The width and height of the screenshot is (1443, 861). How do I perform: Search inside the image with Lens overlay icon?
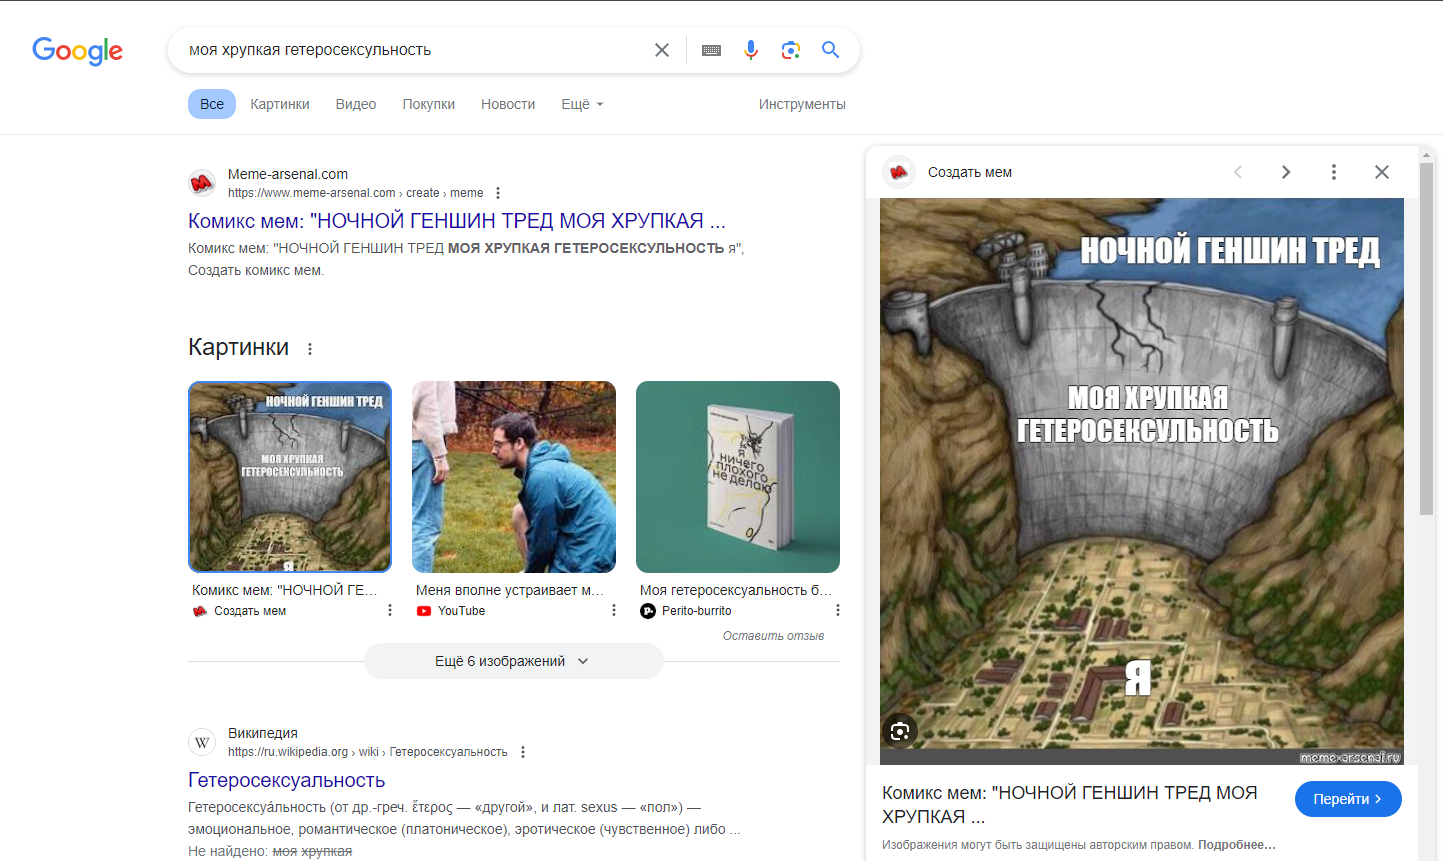pyautogui.click(x=900, y=731)
